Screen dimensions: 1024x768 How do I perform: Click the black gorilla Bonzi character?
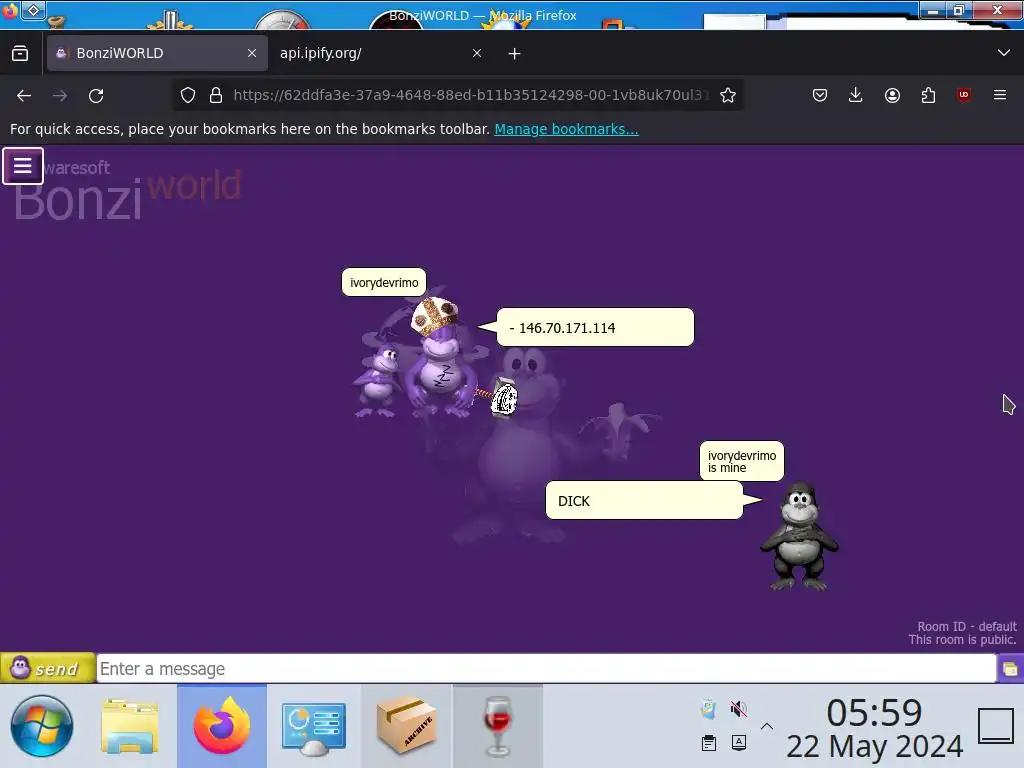tap(799, 537)
